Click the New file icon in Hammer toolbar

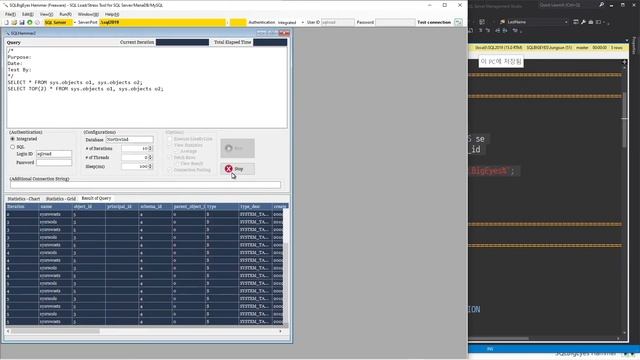7,22
